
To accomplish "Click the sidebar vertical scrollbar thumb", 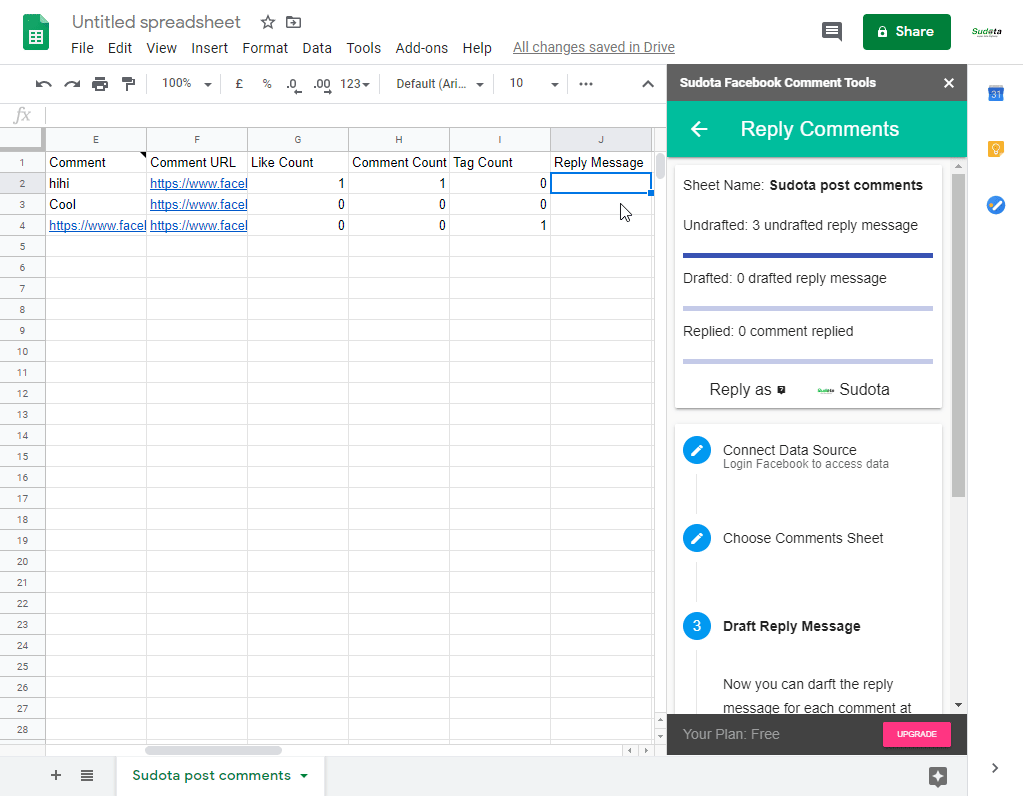I will (x=958, y=335).
